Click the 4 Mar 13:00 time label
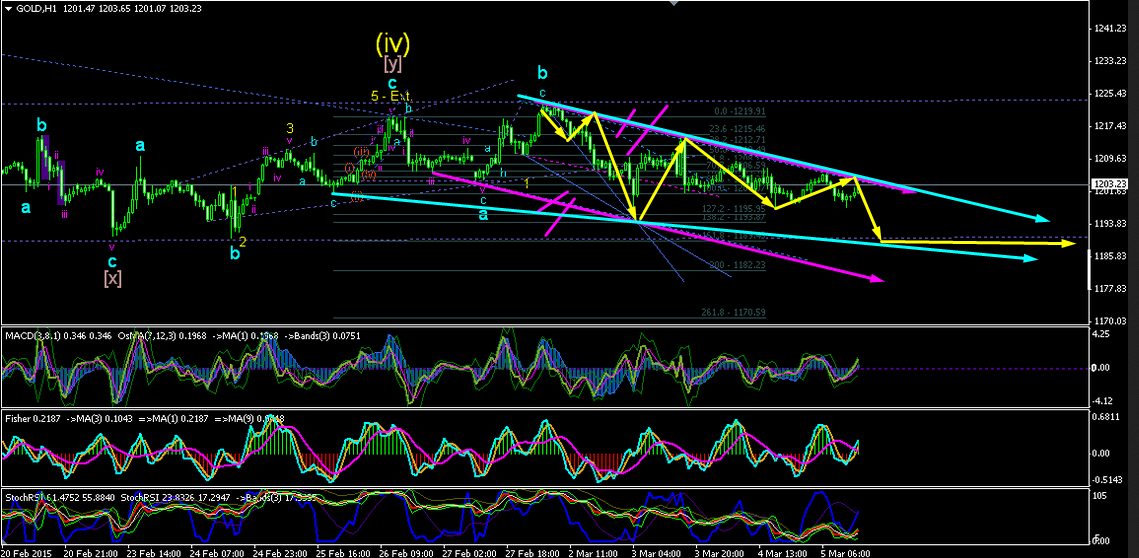1139x558 pixels. [782, 553]
